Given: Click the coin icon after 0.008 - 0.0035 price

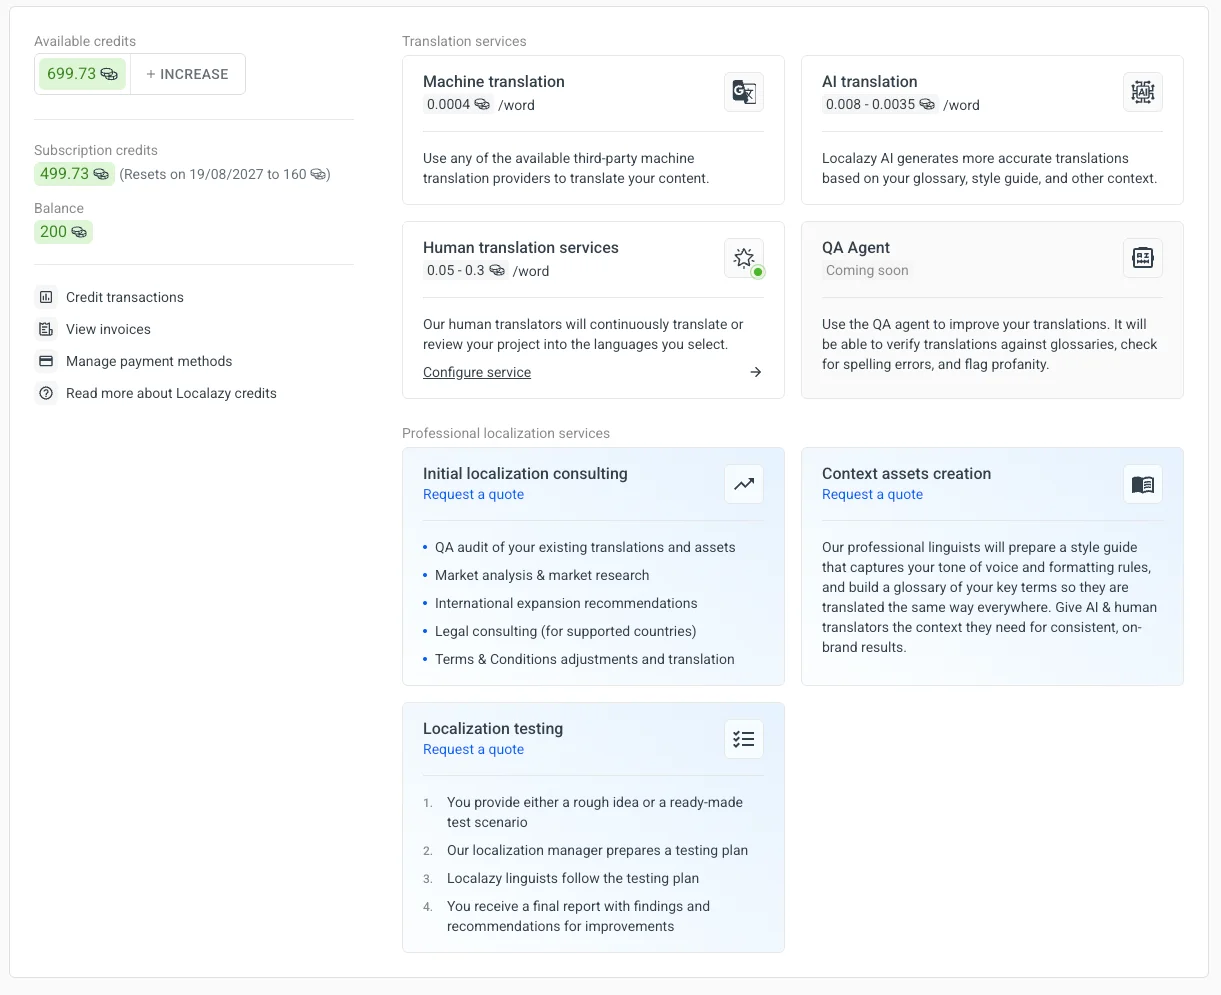Looking at the screenshot, I should [x=927, y=104].
